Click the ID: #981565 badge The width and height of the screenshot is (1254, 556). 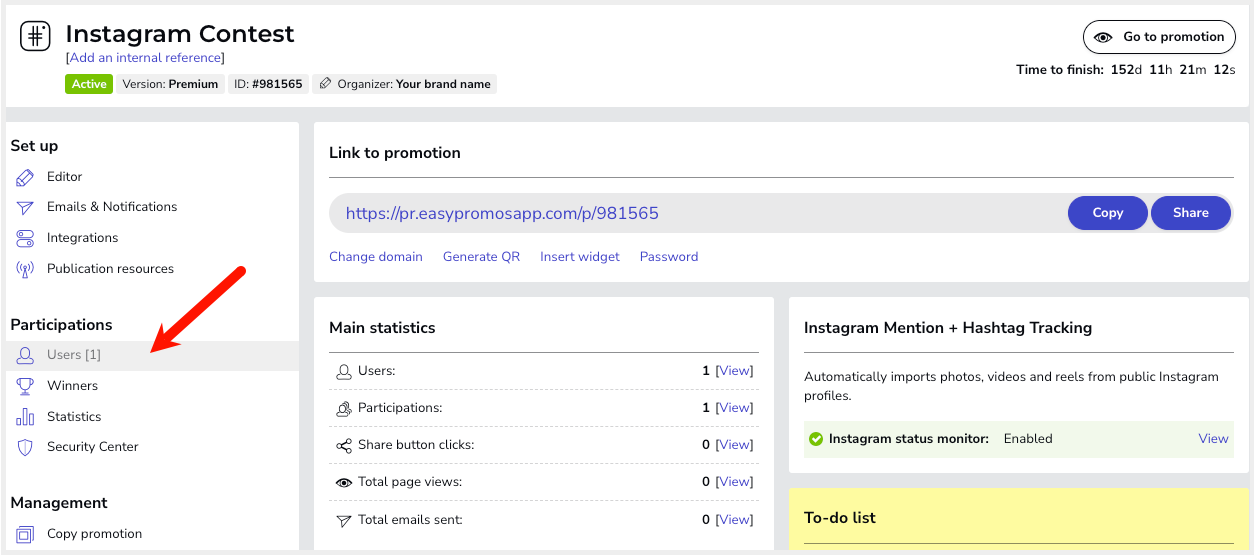click(x=268, y=84)
